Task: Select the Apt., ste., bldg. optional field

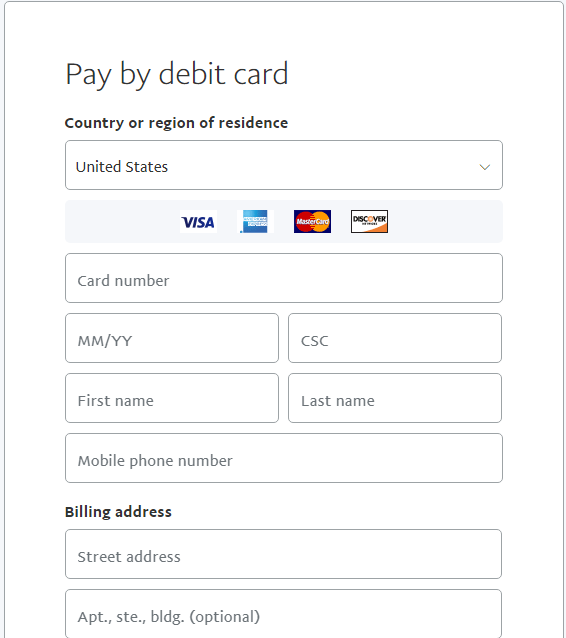Action: coord(283,614)
